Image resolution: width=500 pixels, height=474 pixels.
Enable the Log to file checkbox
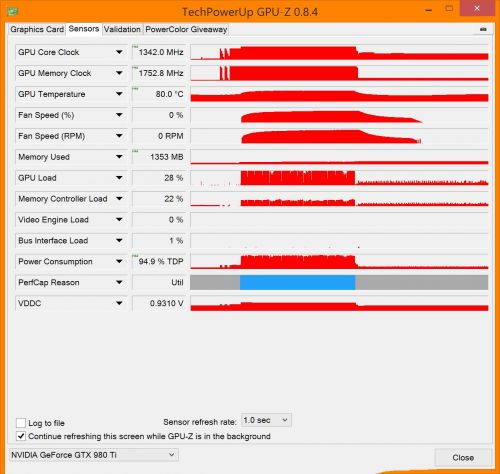pyautogui.click(x=21, y=423)
